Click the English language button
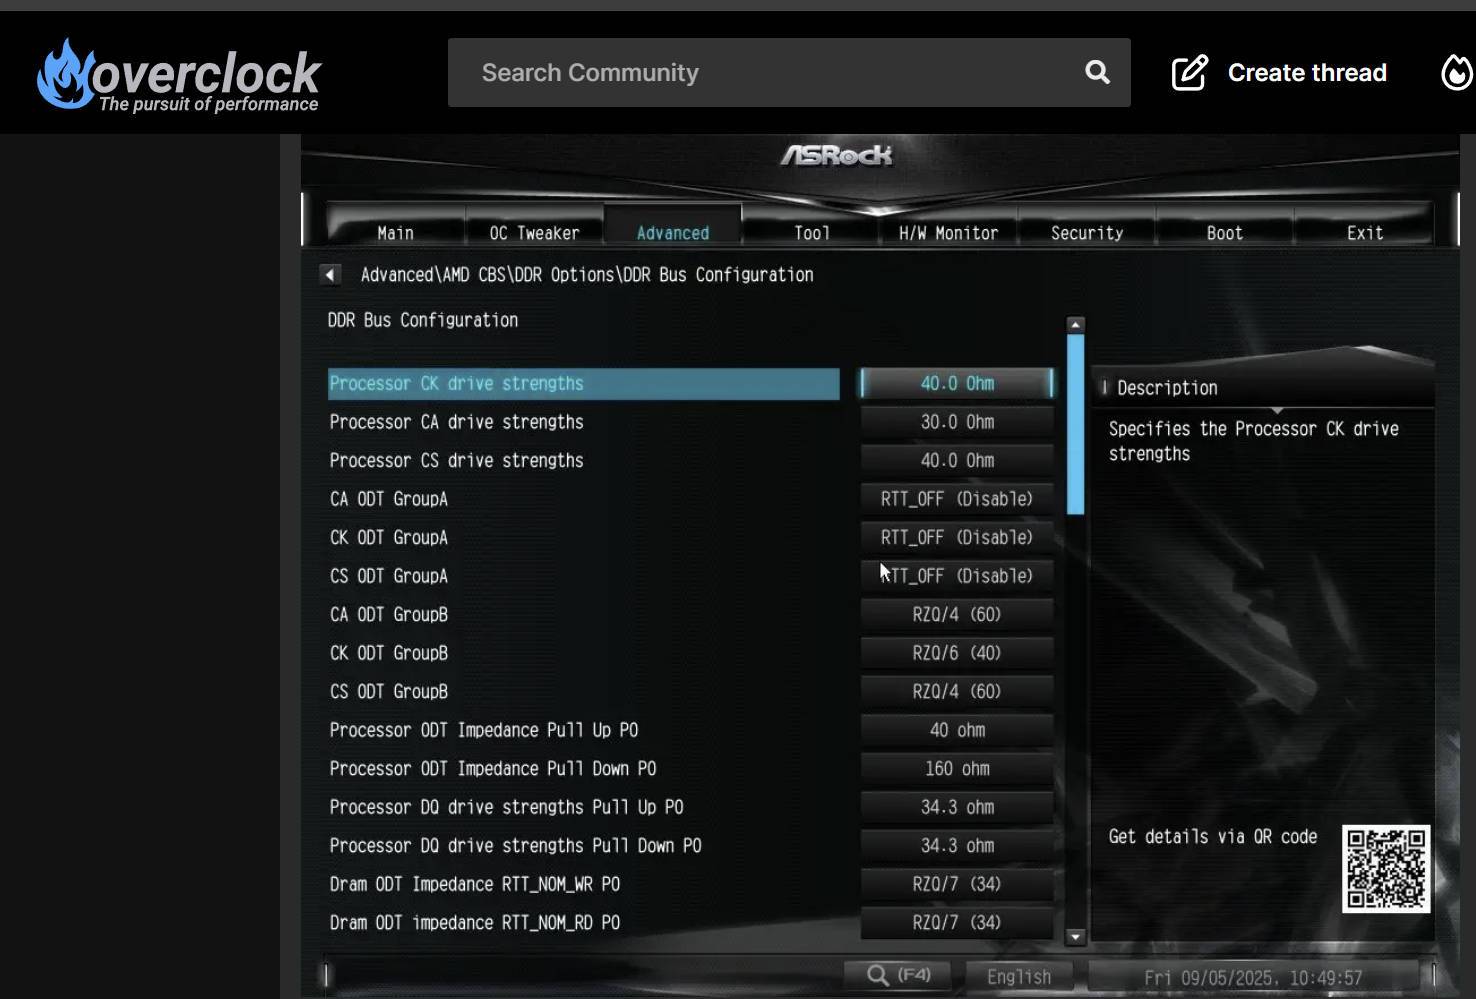The height and width of the screenshot is (999, 1476). click(1018, 976)
